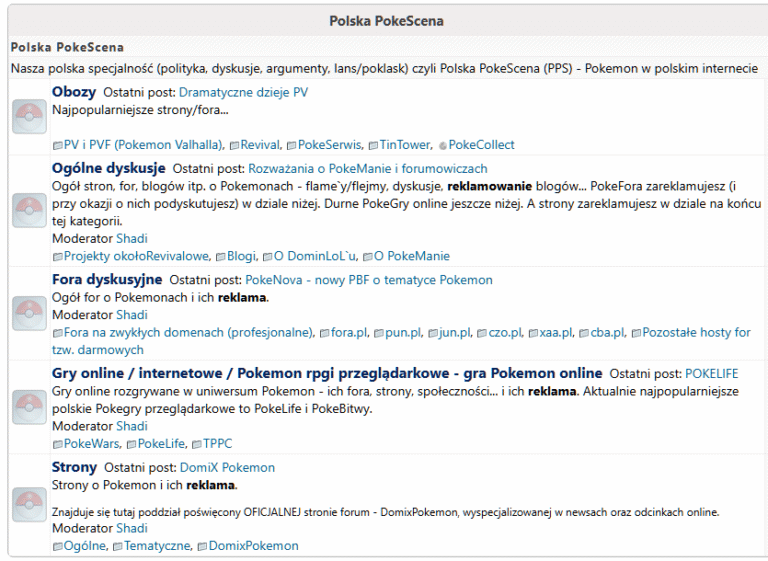Go to Fora dyskusyjne forum

(107, 279)
